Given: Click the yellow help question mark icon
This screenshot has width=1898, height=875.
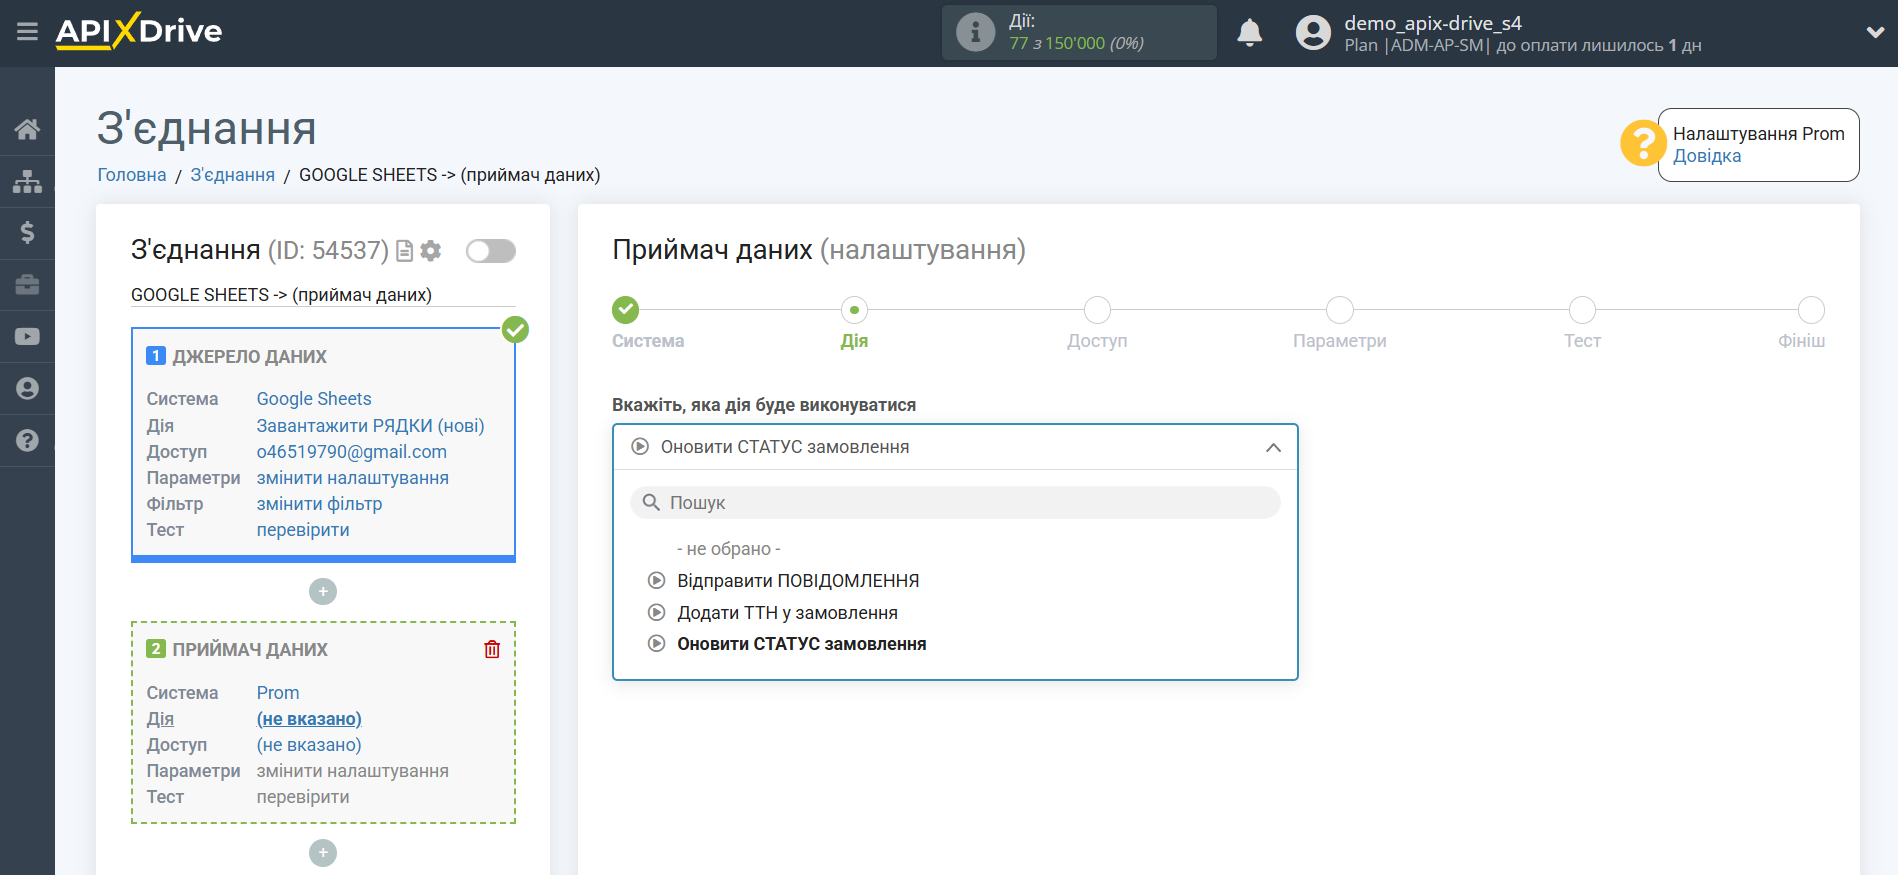Looking at the screenshot, I should pos(1642,144).
